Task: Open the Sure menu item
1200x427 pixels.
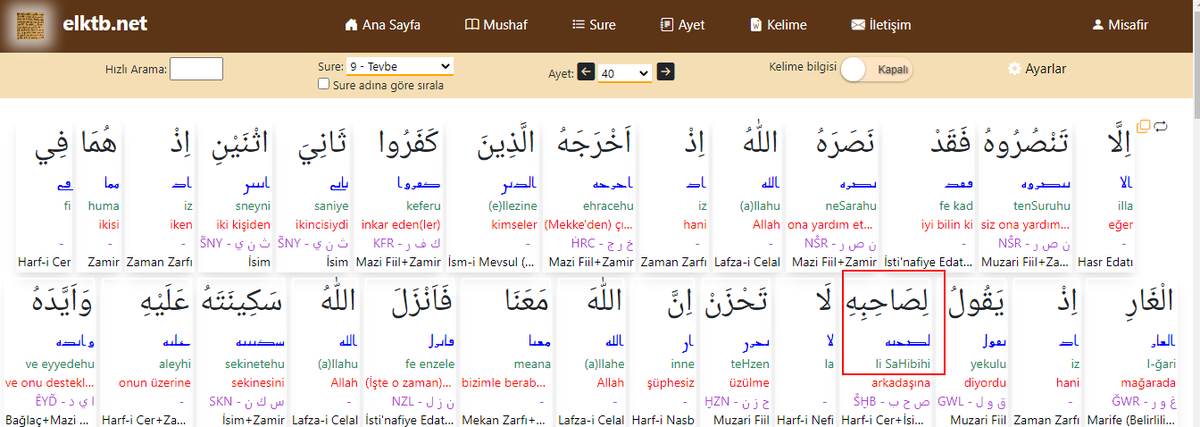Action: click(594, 24)
